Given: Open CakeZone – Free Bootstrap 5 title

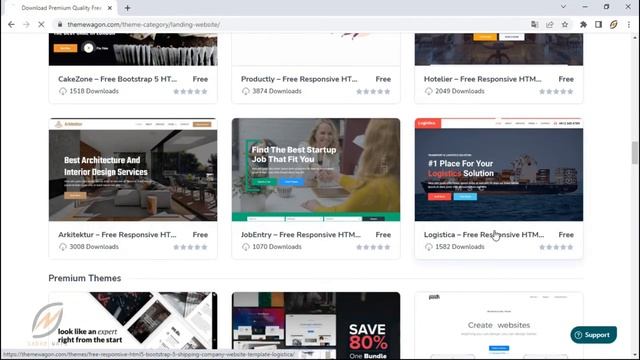Looking at the screenshot, I should pyautogui.click(x=118, y=79).
